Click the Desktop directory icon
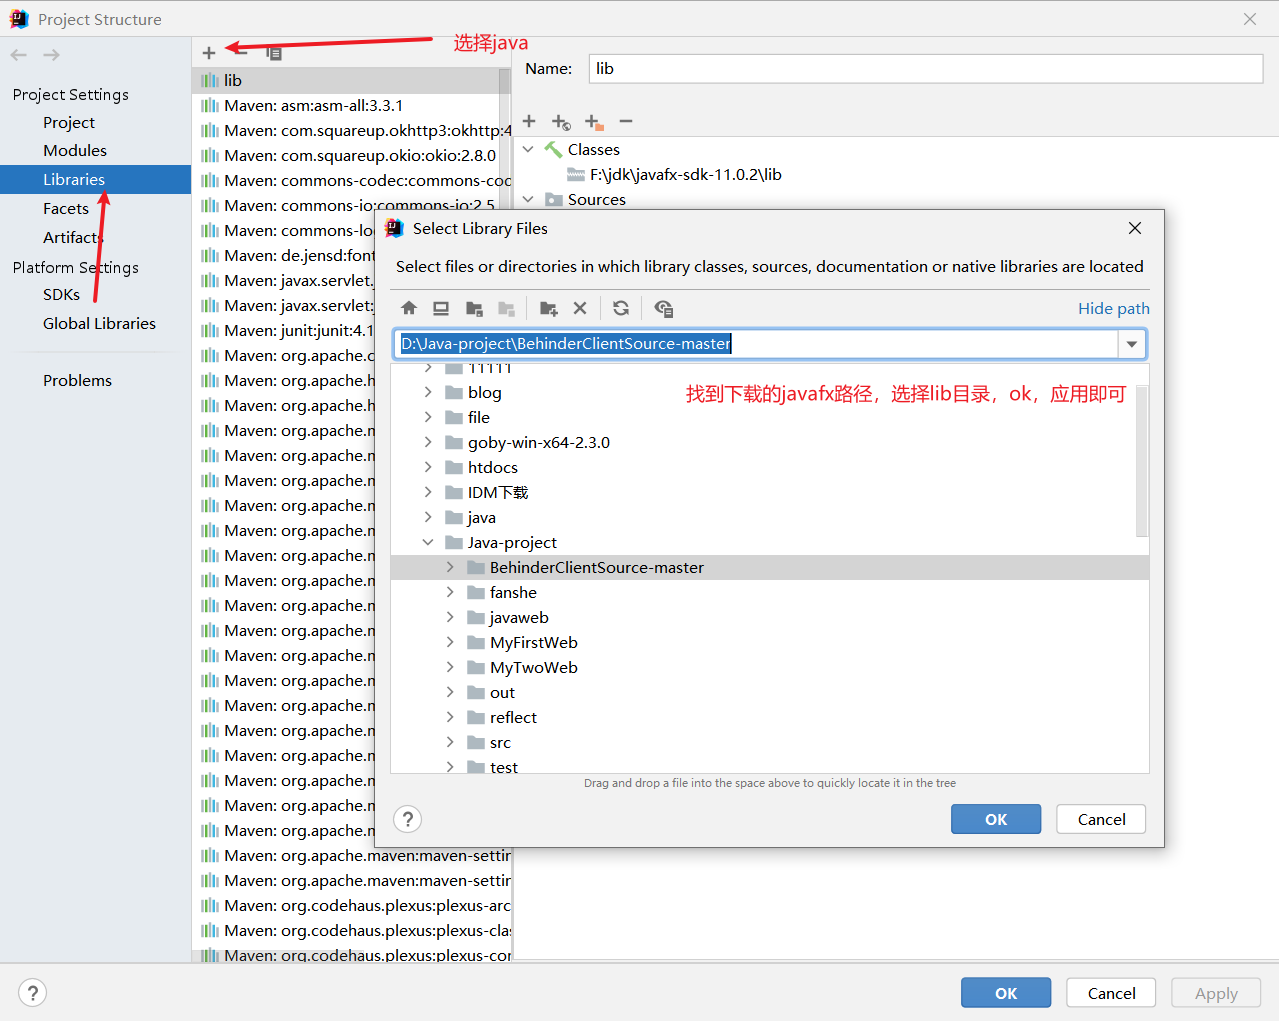Viewport: 1279px width, 1021px height. pyautogui.click(x=441, y=308)
